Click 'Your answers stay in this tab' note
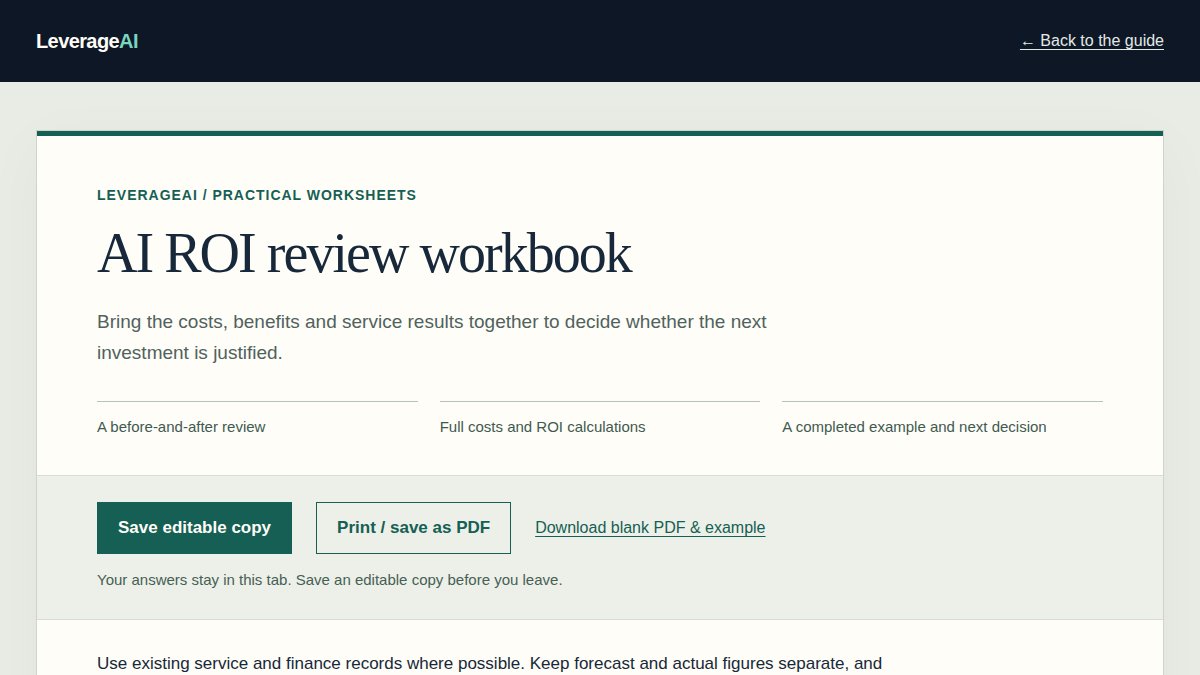The image size is (1200, 675). [x=329, y=580]
